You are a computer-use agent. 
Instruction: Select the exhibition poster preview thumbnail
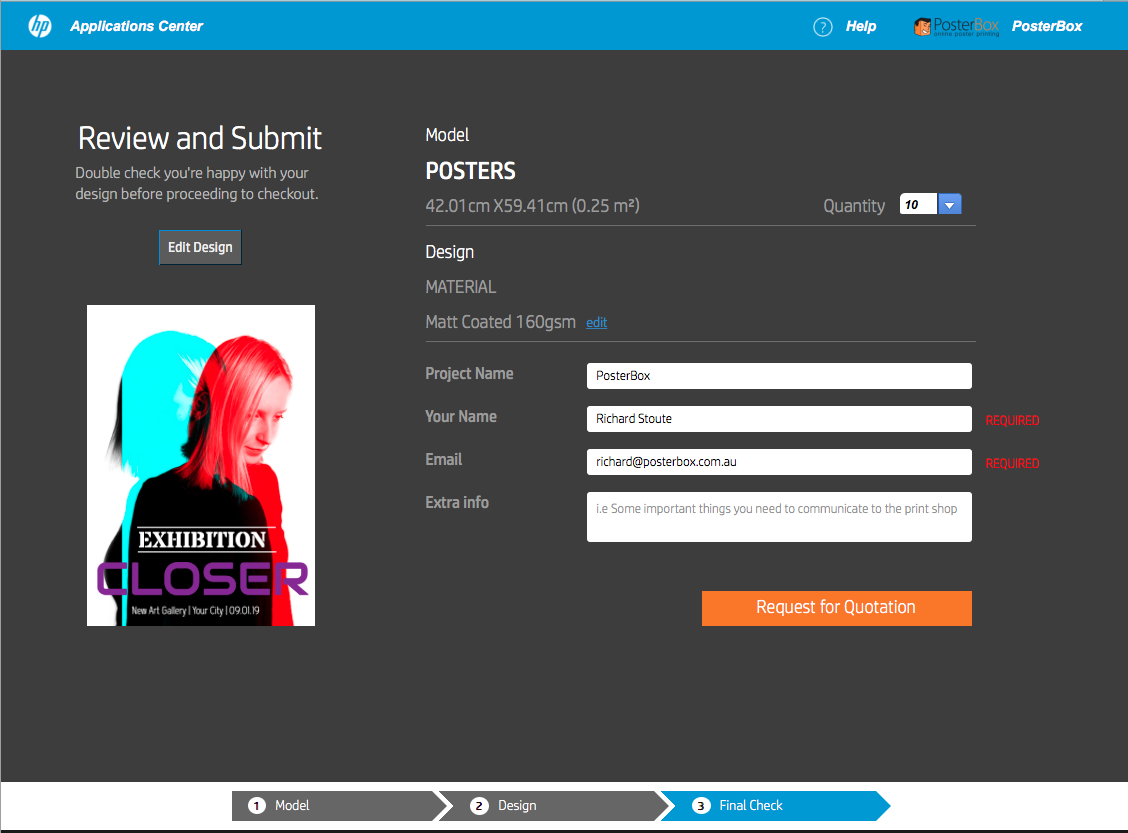coord(201,465)
